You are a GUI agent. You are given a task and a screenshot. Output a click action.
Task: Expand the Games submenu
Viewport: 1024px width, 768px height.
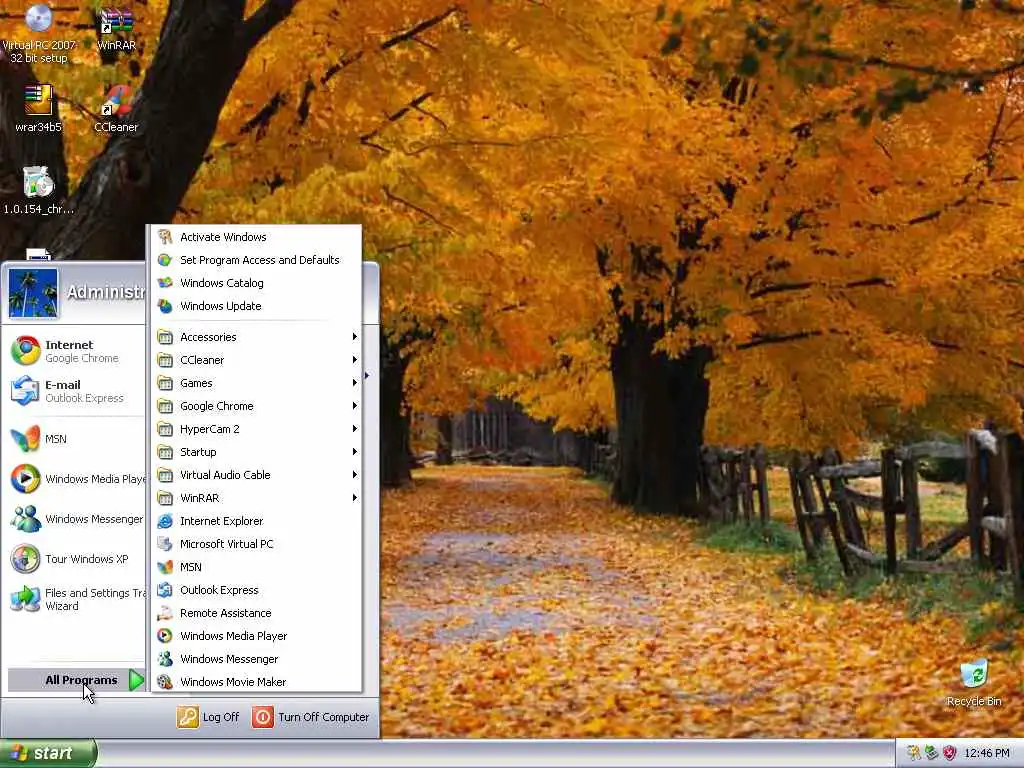[257, 383]
